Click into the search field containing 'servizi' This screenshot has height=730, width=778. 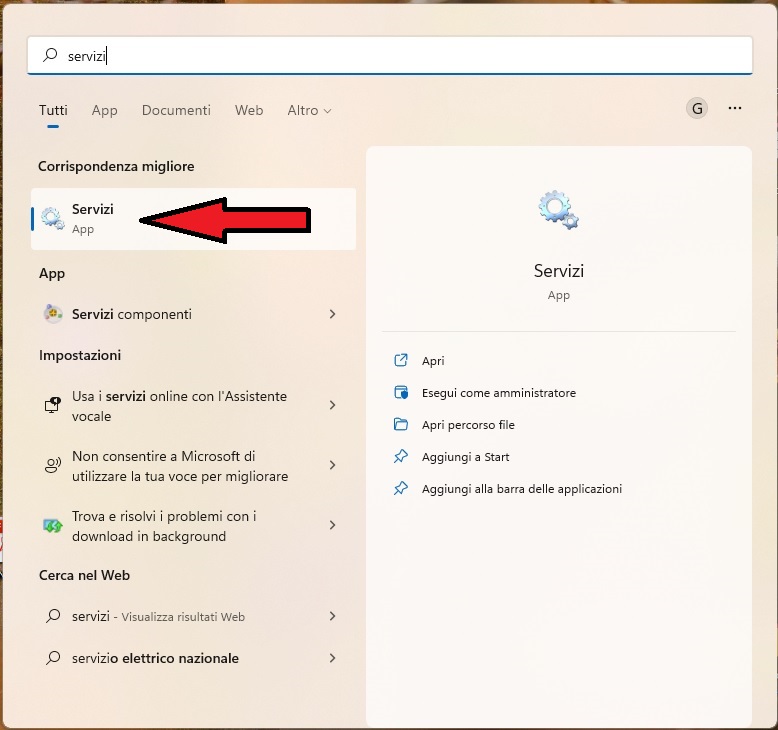click(389, 56)
